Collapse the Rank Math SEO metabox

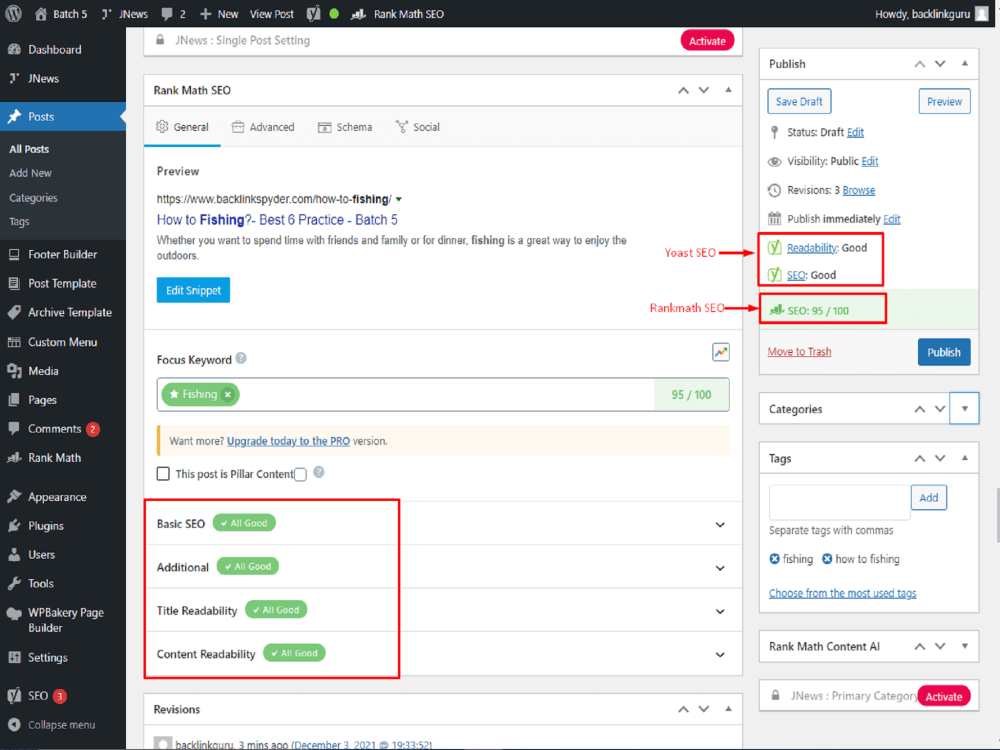pyautogui.click(x=728, y=90)
